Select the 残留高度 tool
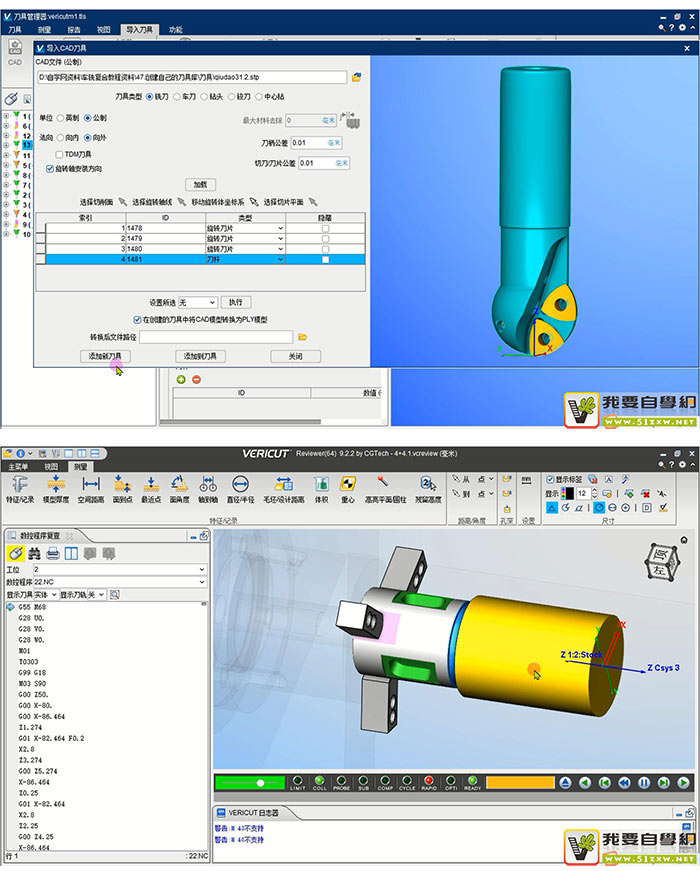This screenshot has height=871, width=700. point(428,489)
